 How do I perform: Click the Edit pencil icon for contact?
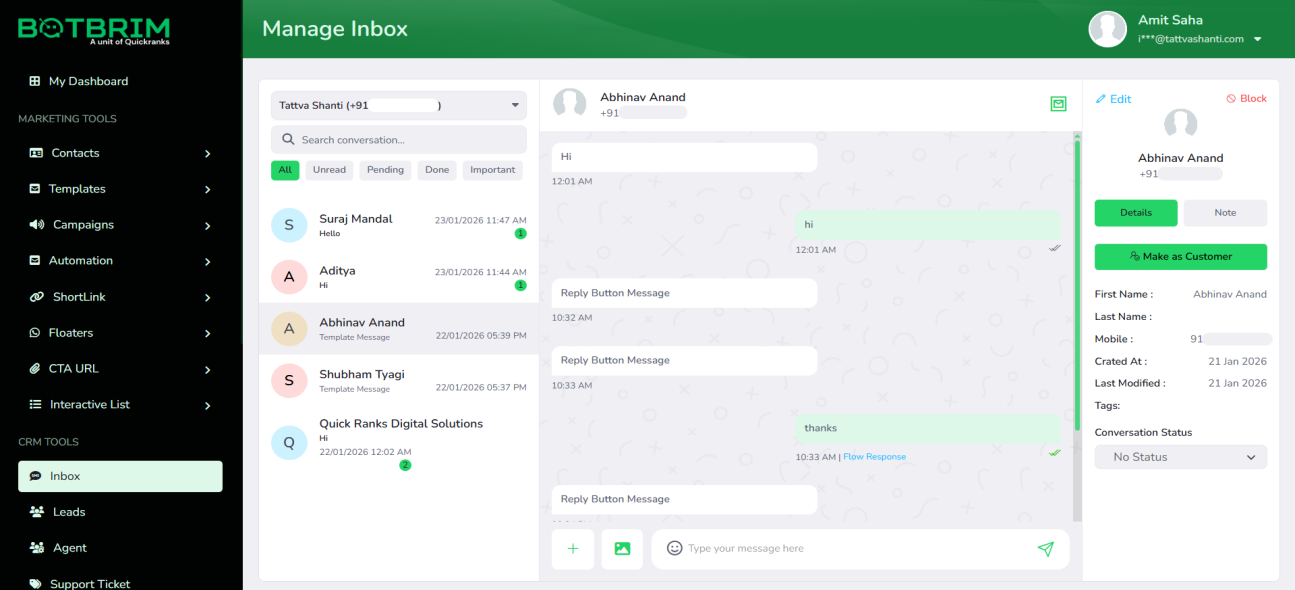[x=1101, y=99]
